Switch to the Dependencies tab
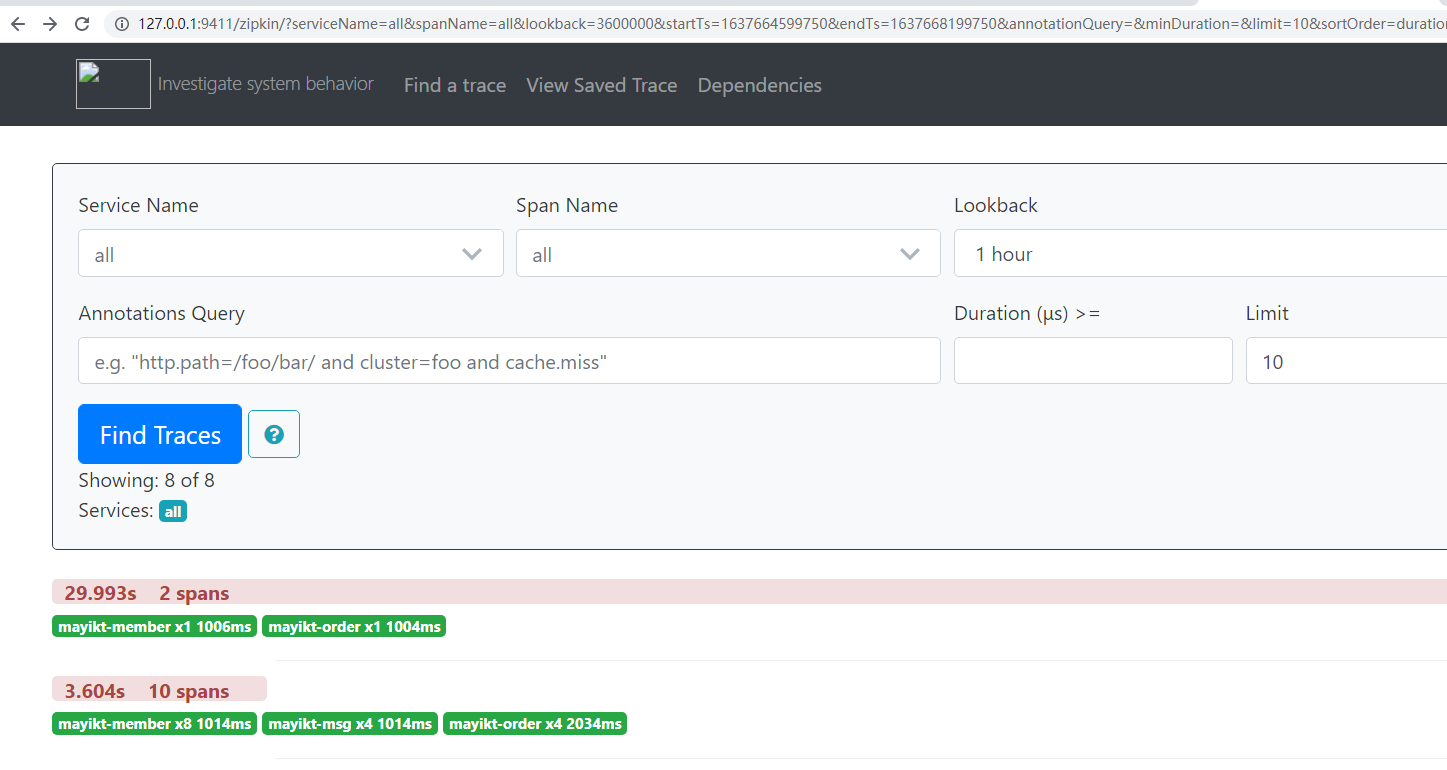Screen dimensions: 1447x770 point(760,85)
